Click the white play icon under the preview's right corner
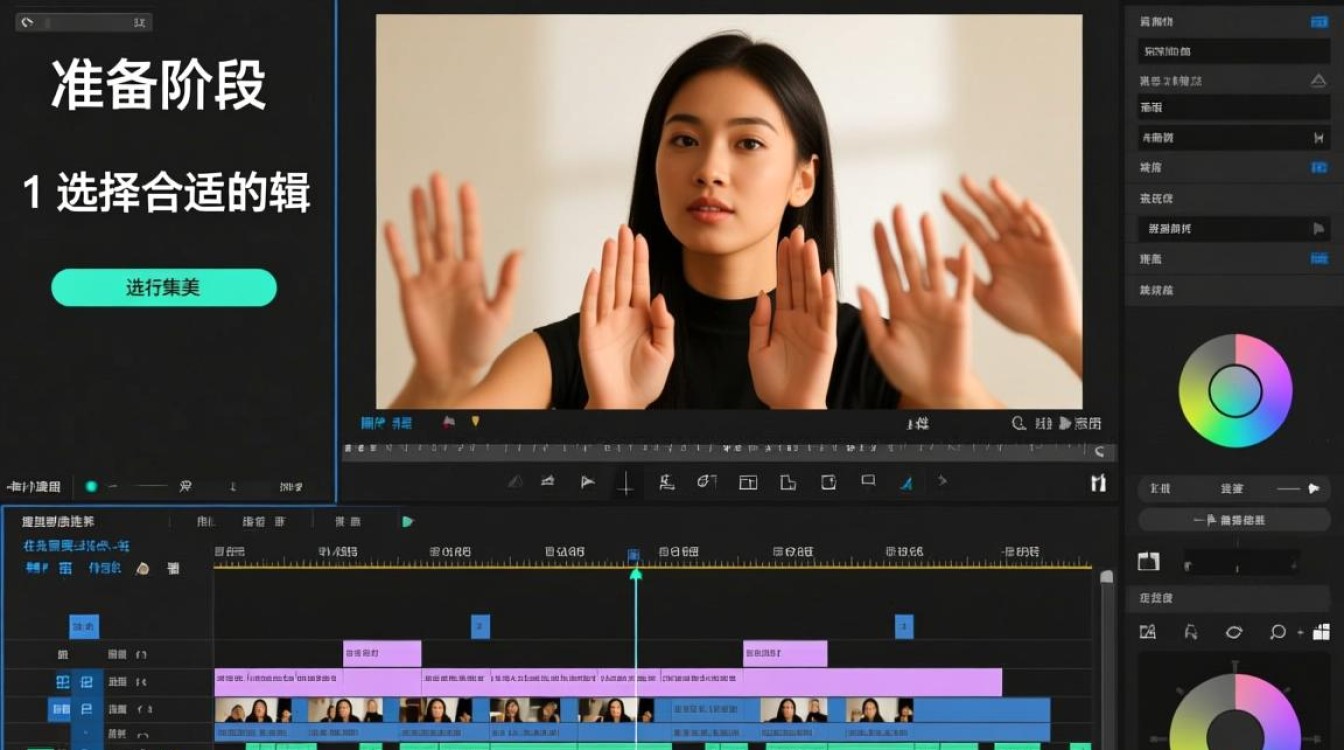Image resolution: width=1344 pixels, height=750 pixels. click(x=1065, y=423)
